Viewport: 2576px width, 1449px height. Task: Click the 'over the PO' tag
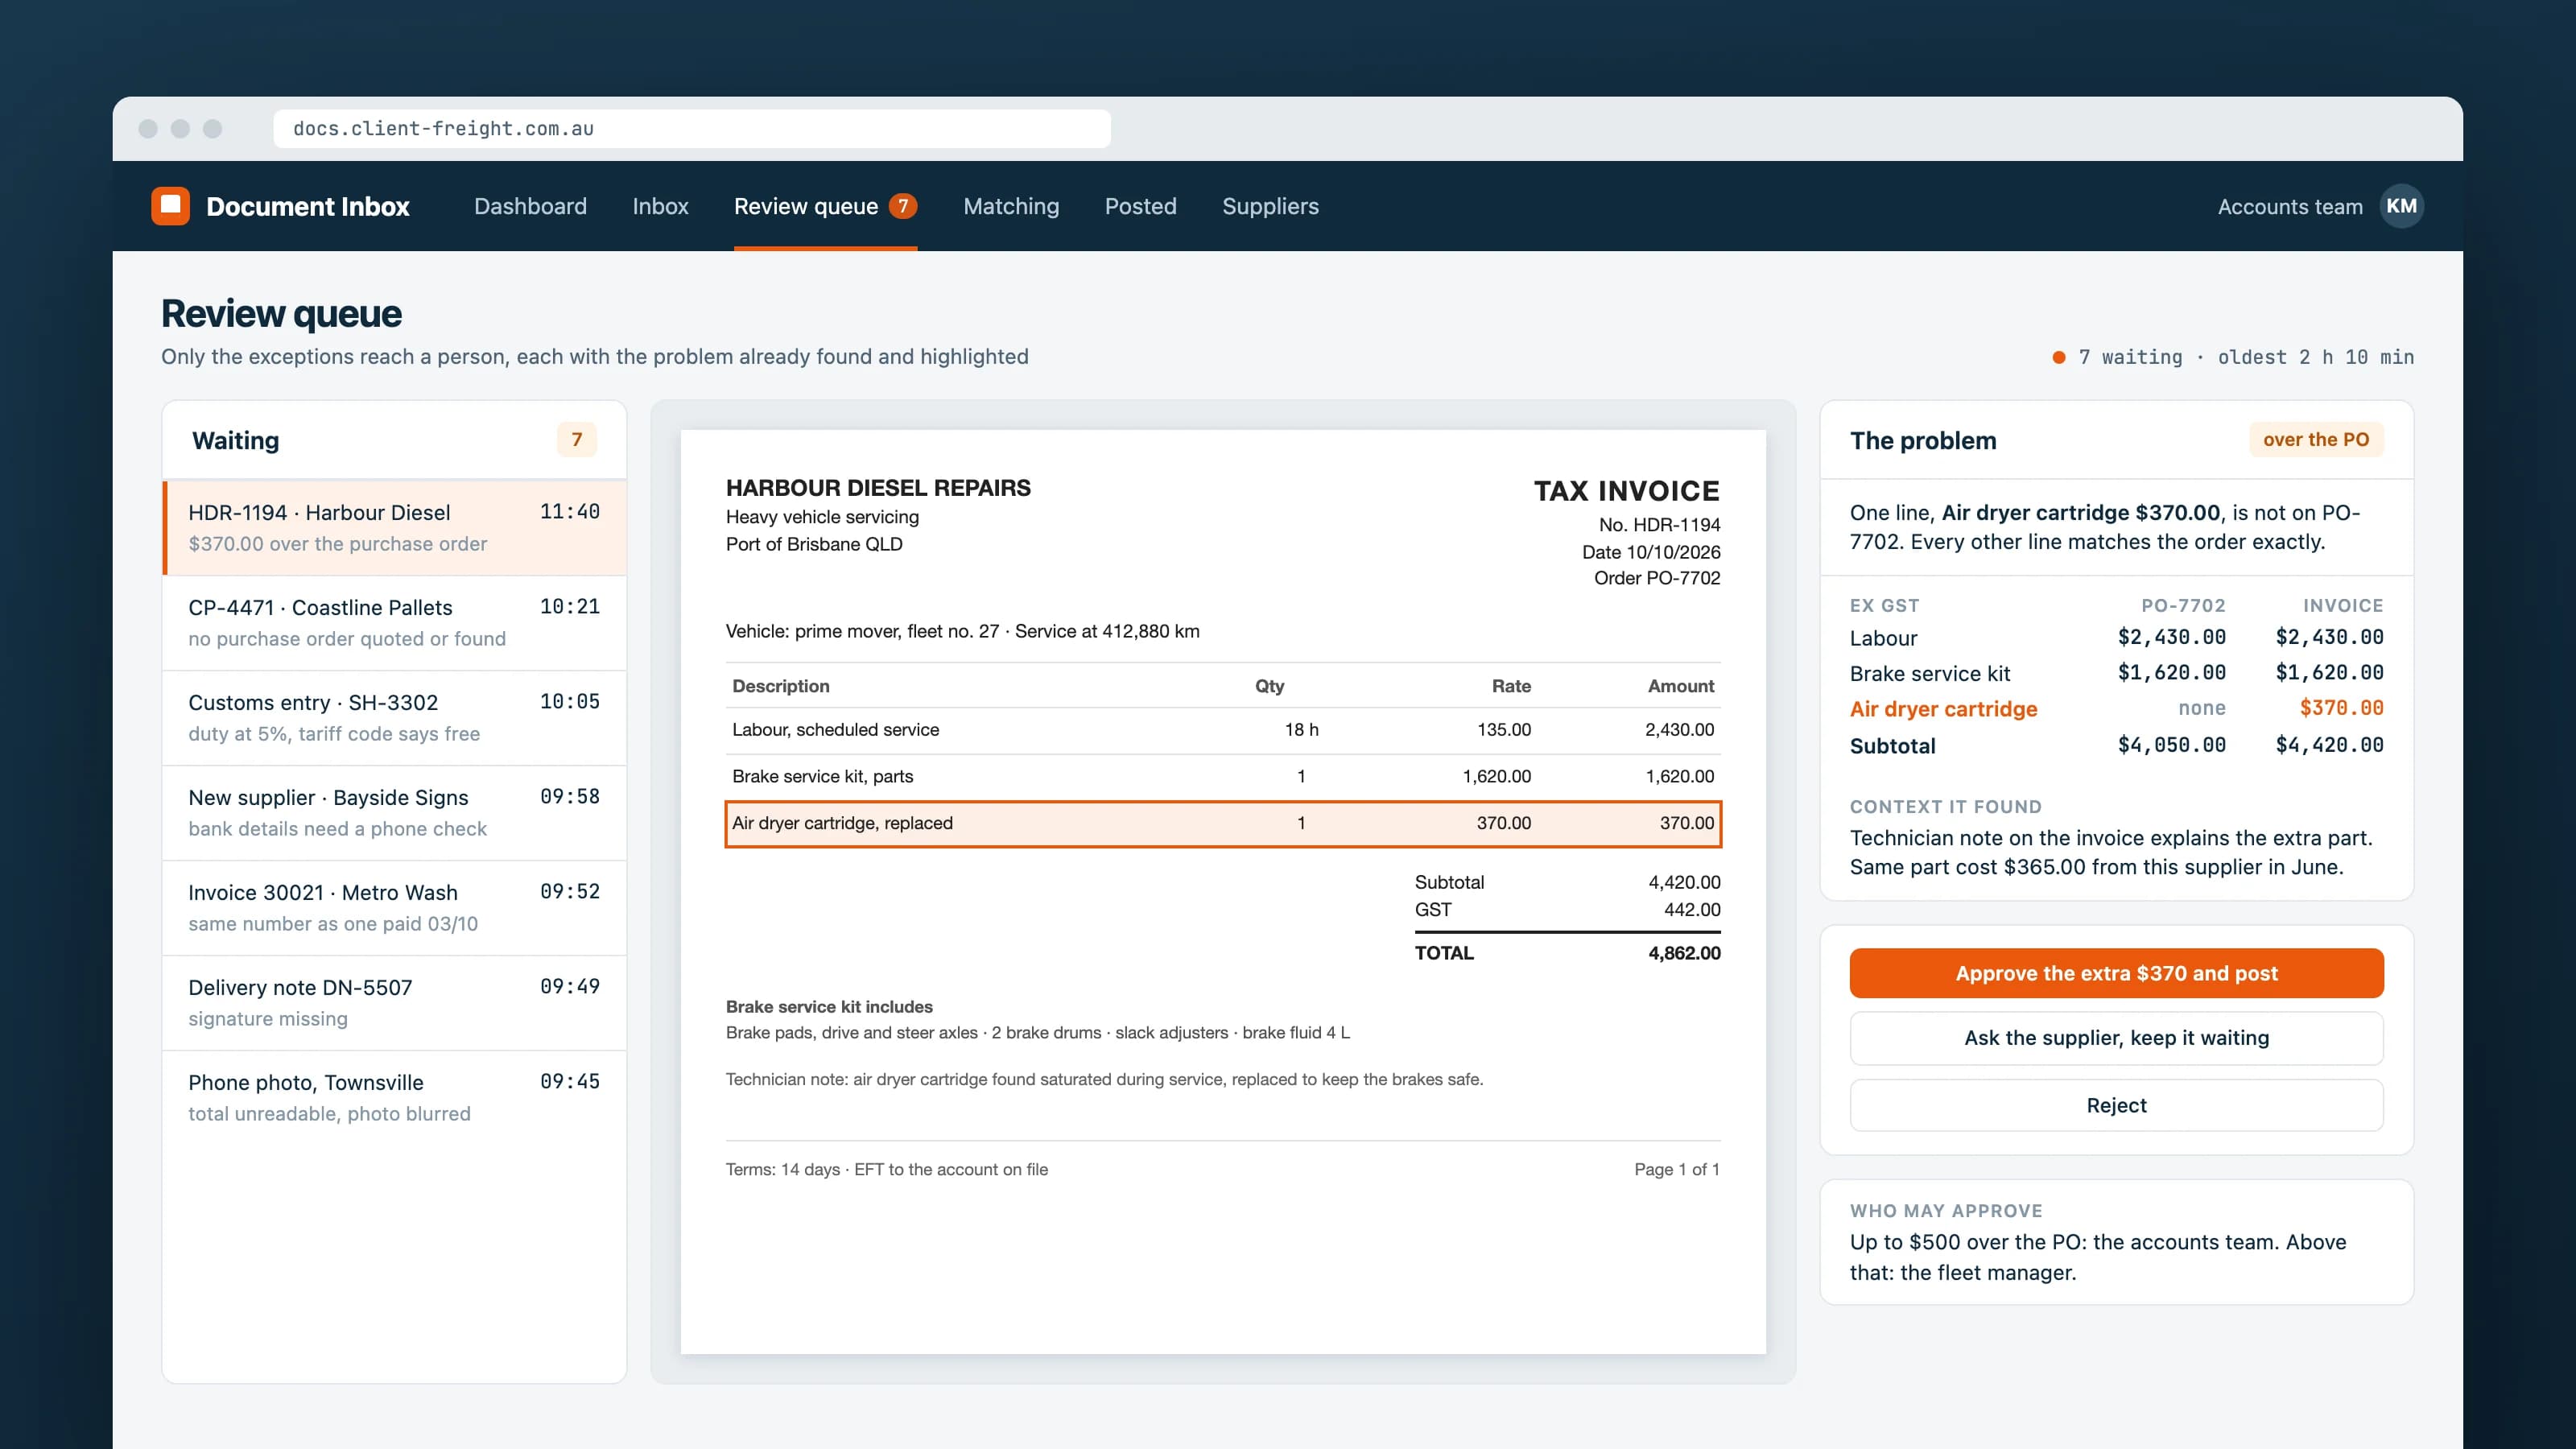point(2316,440)
